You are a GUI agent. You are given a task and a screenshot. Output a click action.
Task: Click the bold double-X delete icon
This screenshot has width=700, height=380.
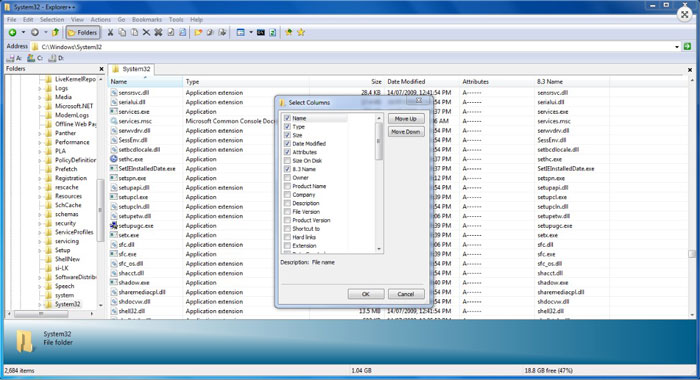(x=158, y=32)
